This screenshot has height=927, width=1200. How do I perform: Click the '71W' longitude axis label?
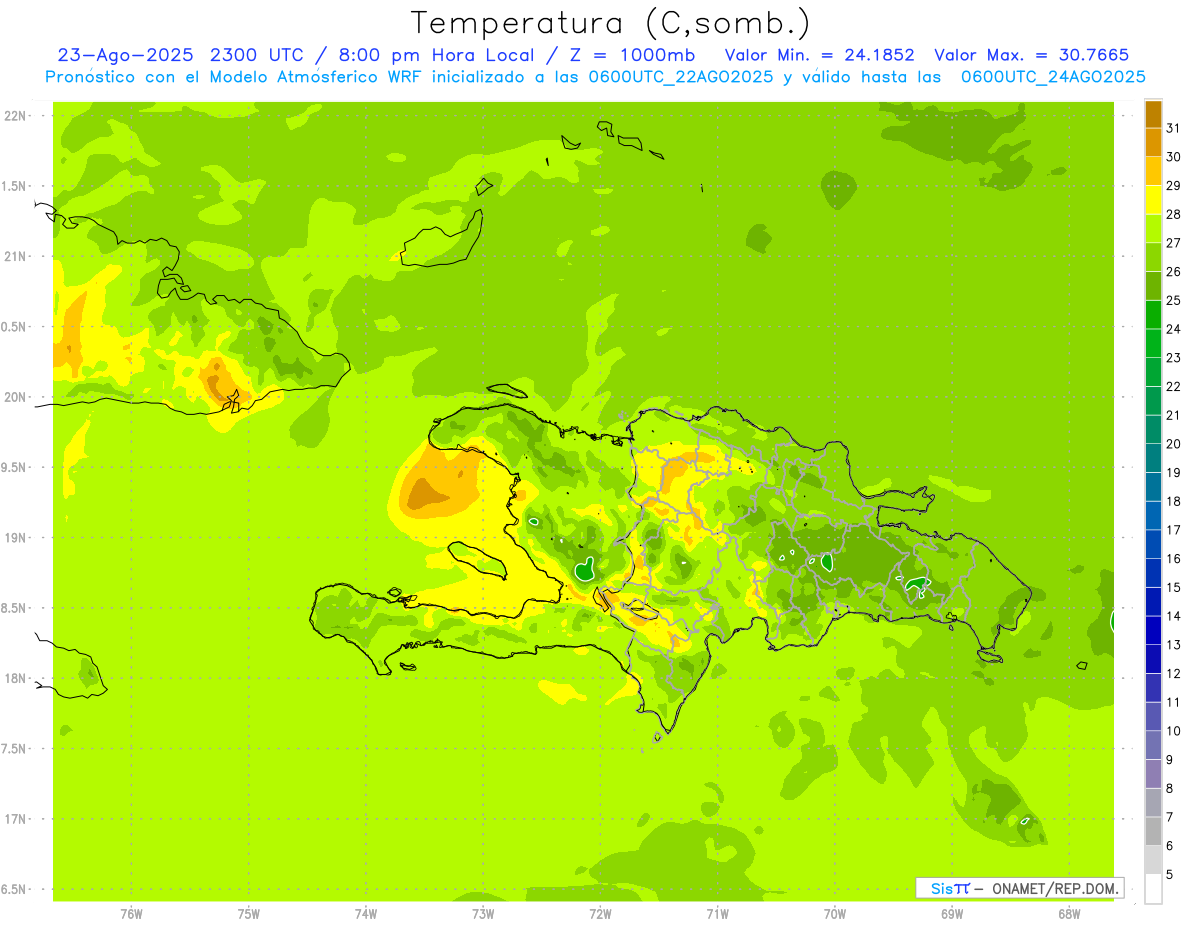point(717,914)
